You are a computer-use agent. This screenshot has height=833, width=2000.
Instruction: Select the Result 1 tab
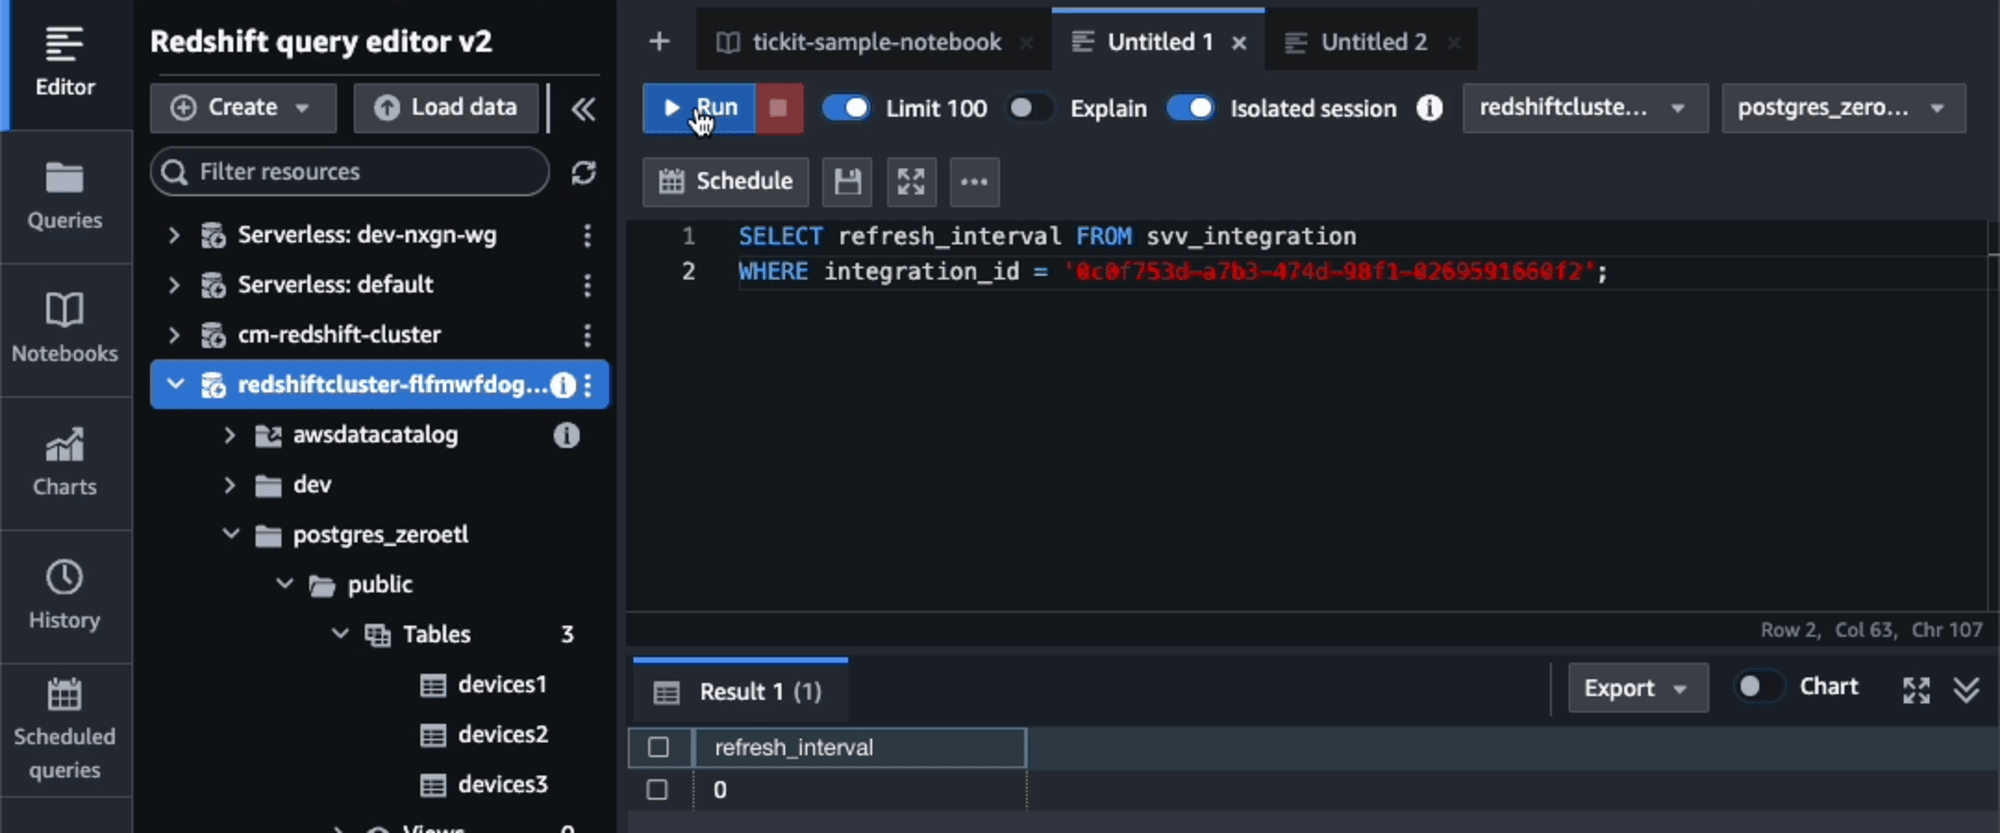[x=740, y=691]
